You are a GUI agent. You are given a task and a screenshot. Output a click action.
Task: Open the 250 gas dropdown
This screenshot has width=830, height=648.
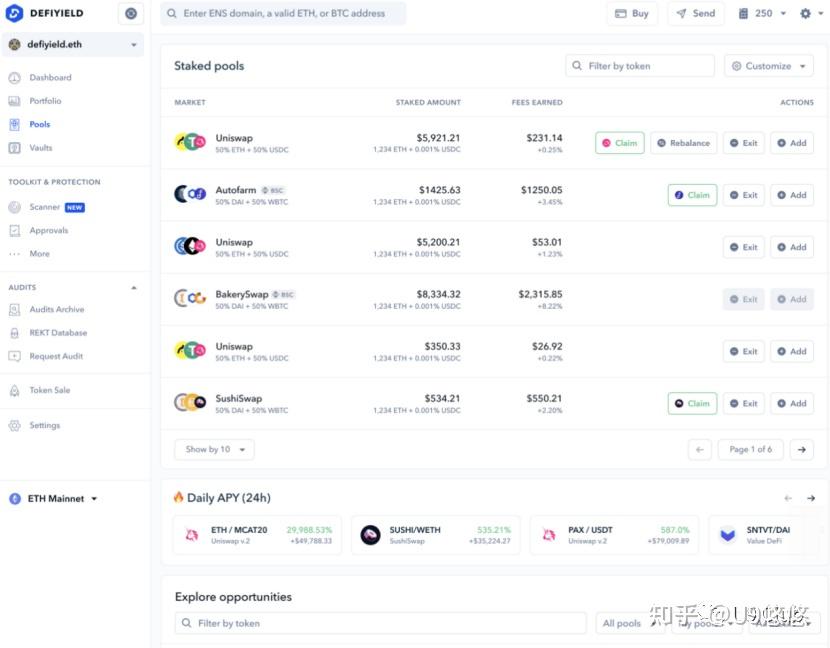pyautogui.click(x=762, y=13)
